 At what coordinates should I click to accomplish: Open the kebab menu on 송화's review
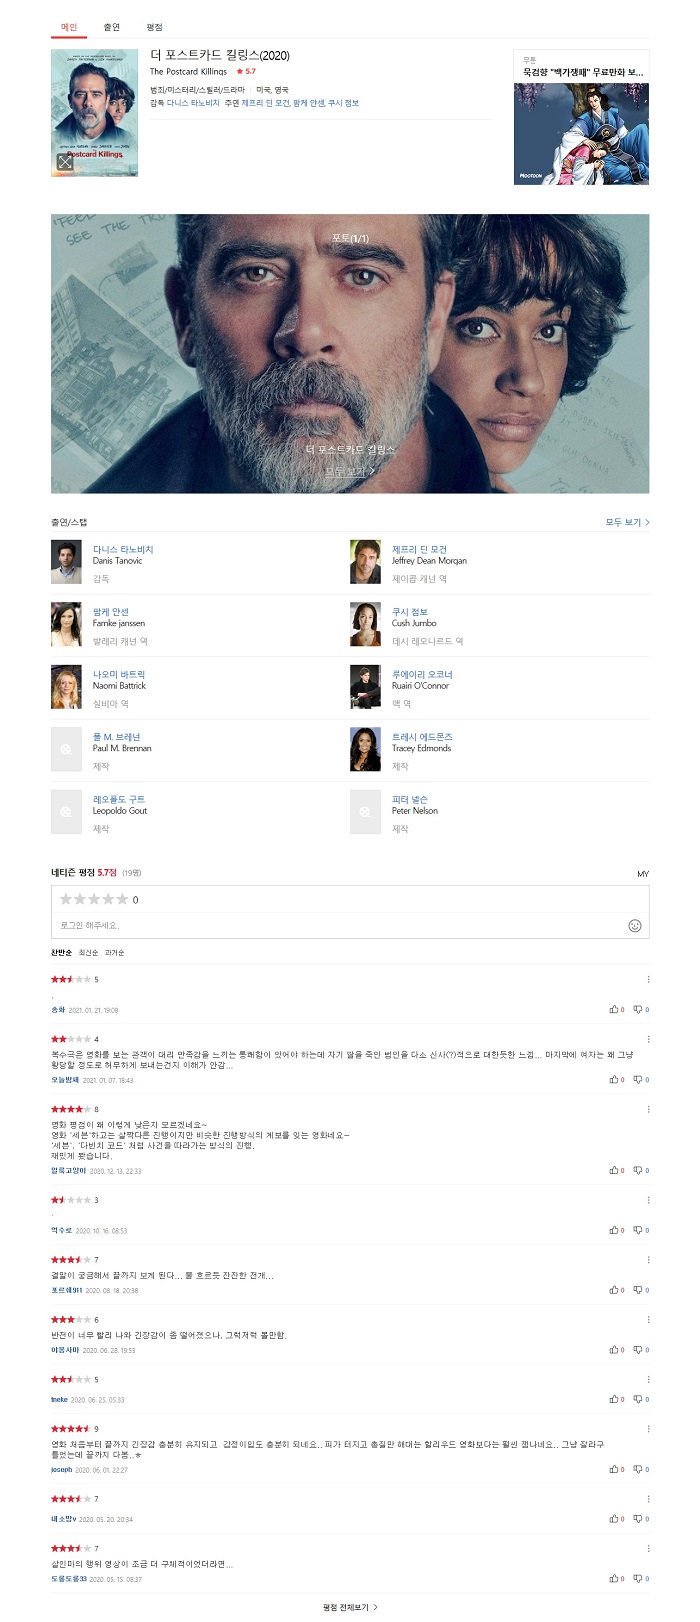[648, 979]
